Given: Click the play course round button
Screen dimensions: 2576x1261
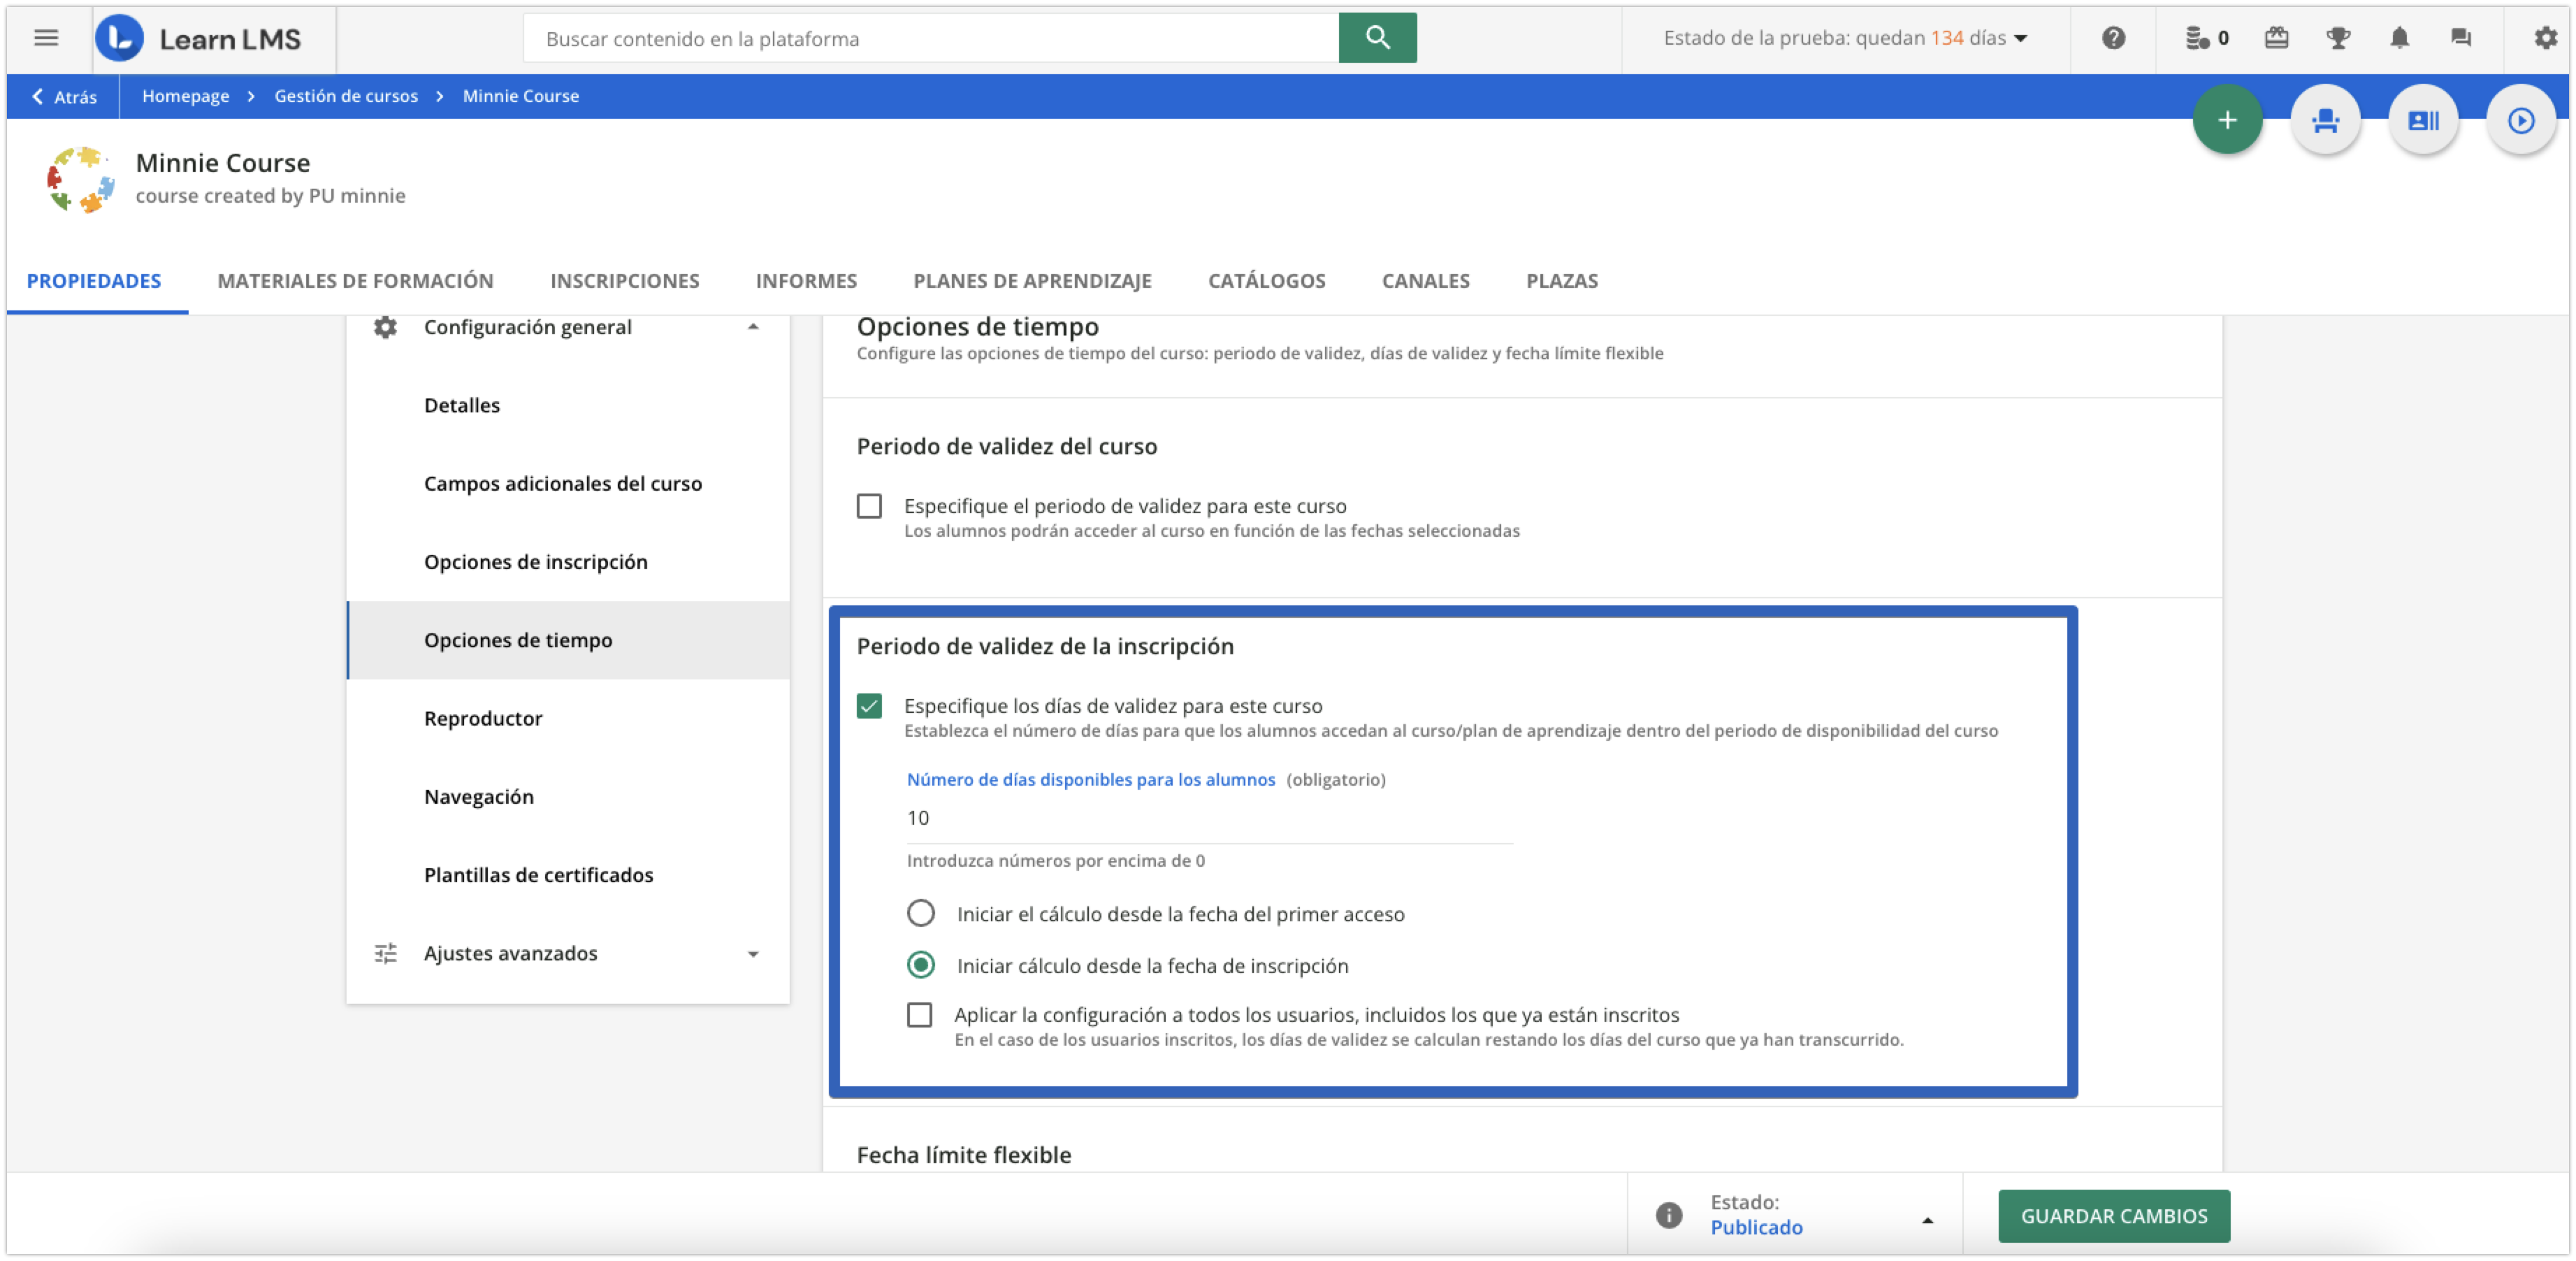Looking at the screenshot, I should 2521,121.
